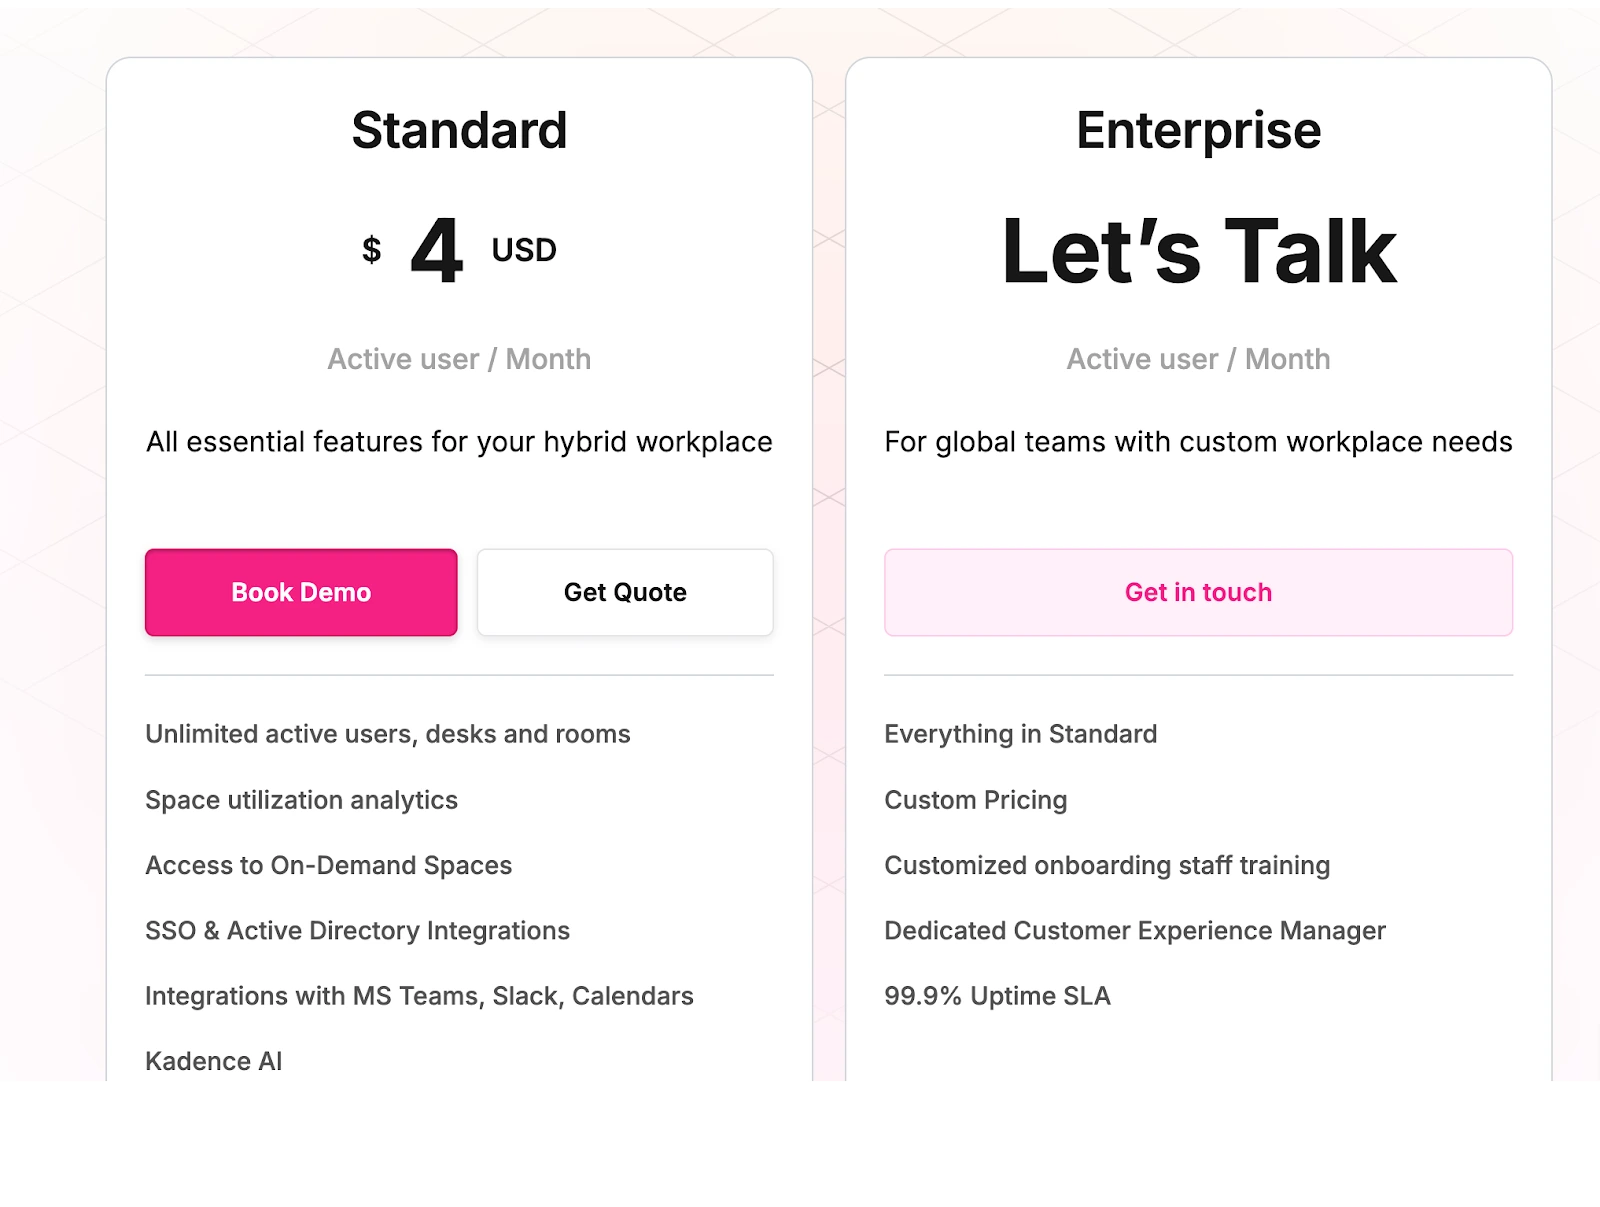
Task: Click the $4 USD price text
Action: click(x=459, y=250)
